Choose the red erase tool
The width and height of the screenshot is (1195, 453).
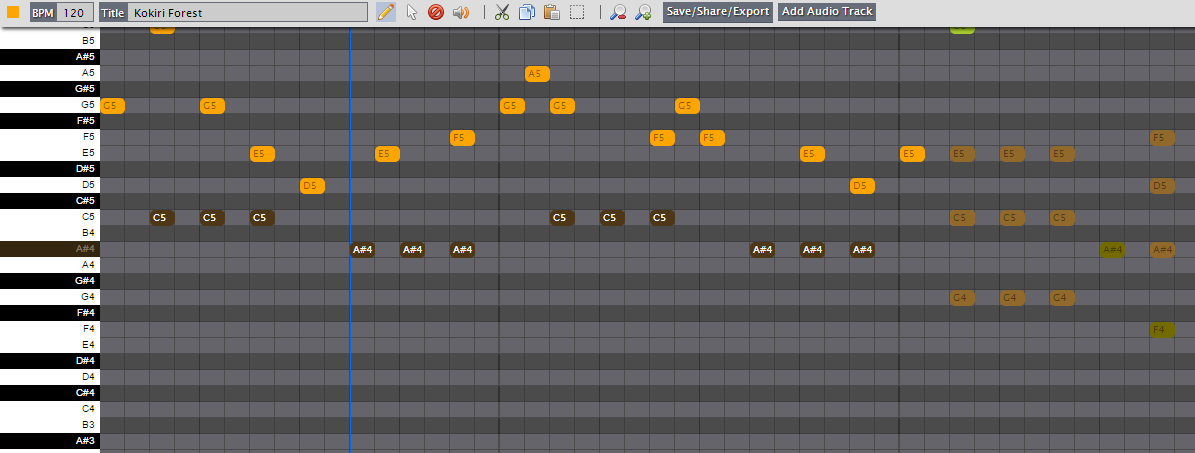[436, 12]
